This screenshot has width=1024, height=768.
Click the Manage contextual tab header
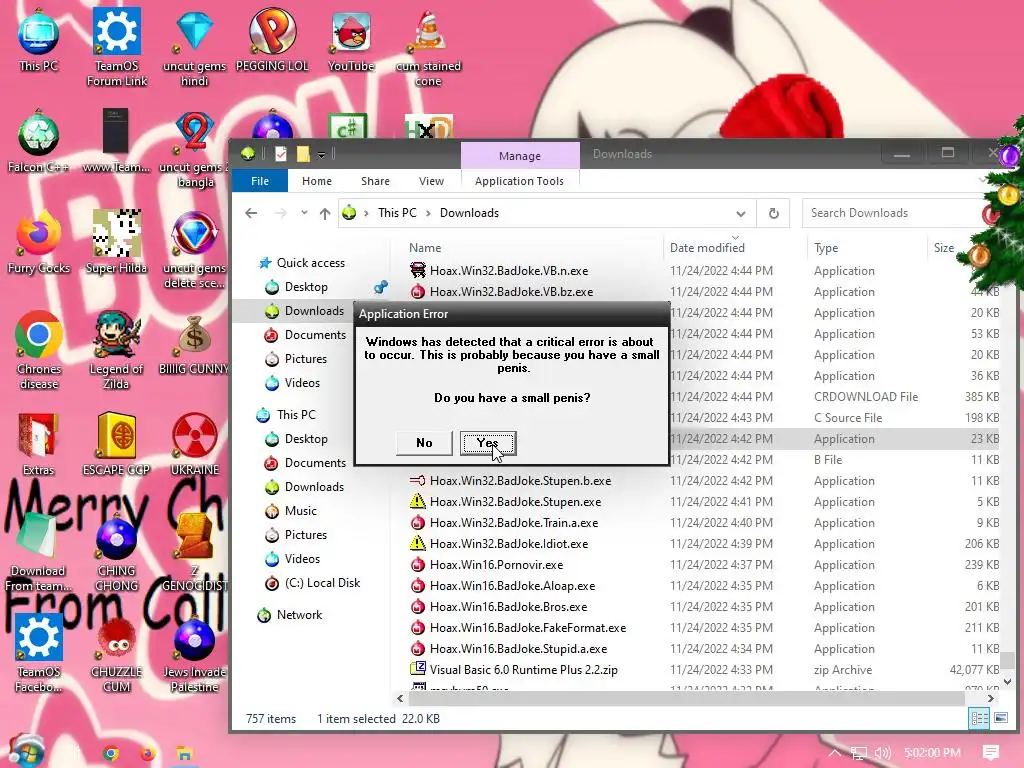pos(520,155)
